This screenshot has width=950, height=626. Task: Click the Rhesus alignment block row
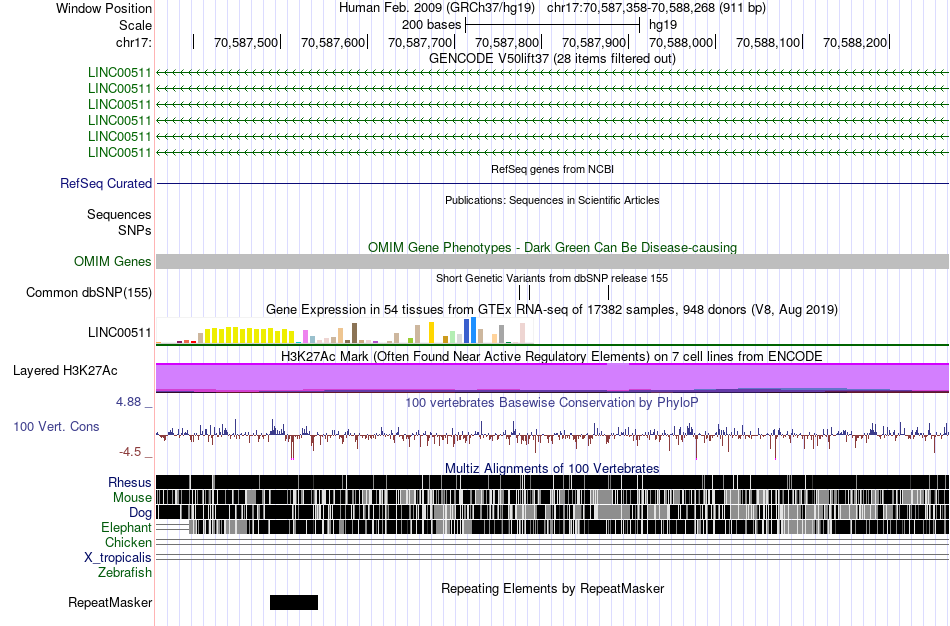553,482
